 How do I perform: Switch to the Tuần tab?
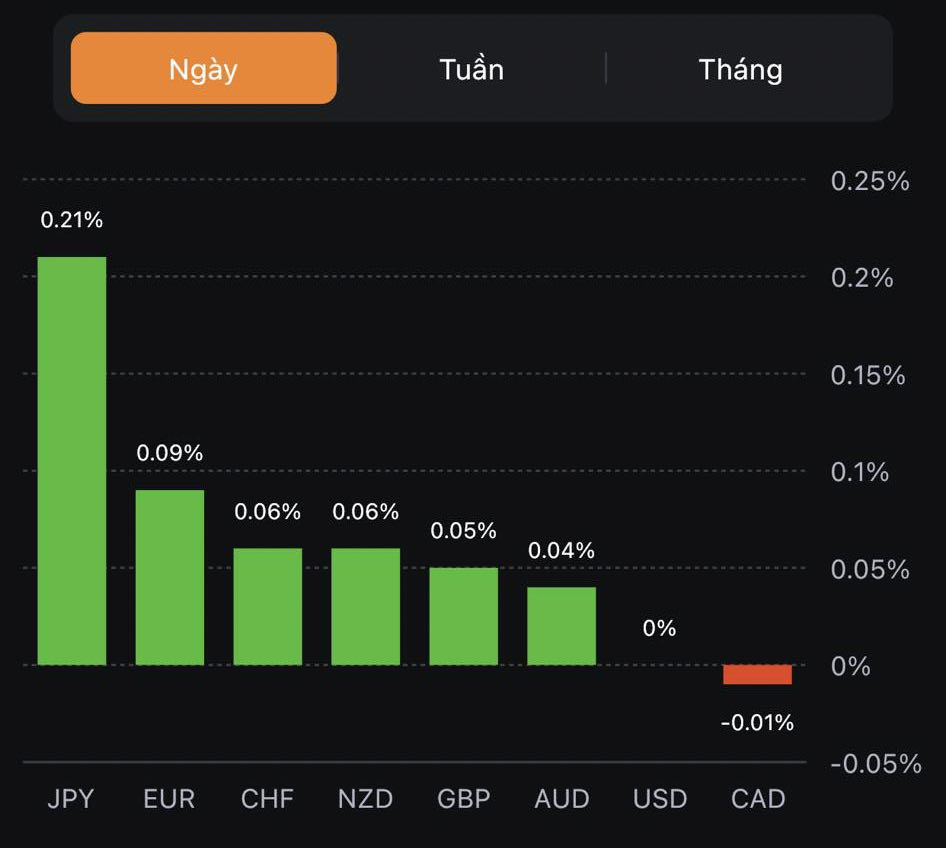tap(471, 69)
